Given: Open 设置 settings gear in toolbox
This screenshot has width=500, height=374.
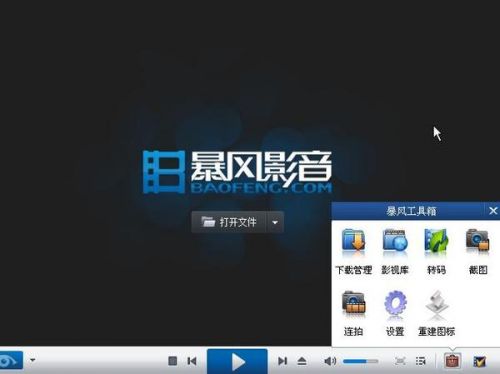Looking at the screenshot, I should (395, 313).
